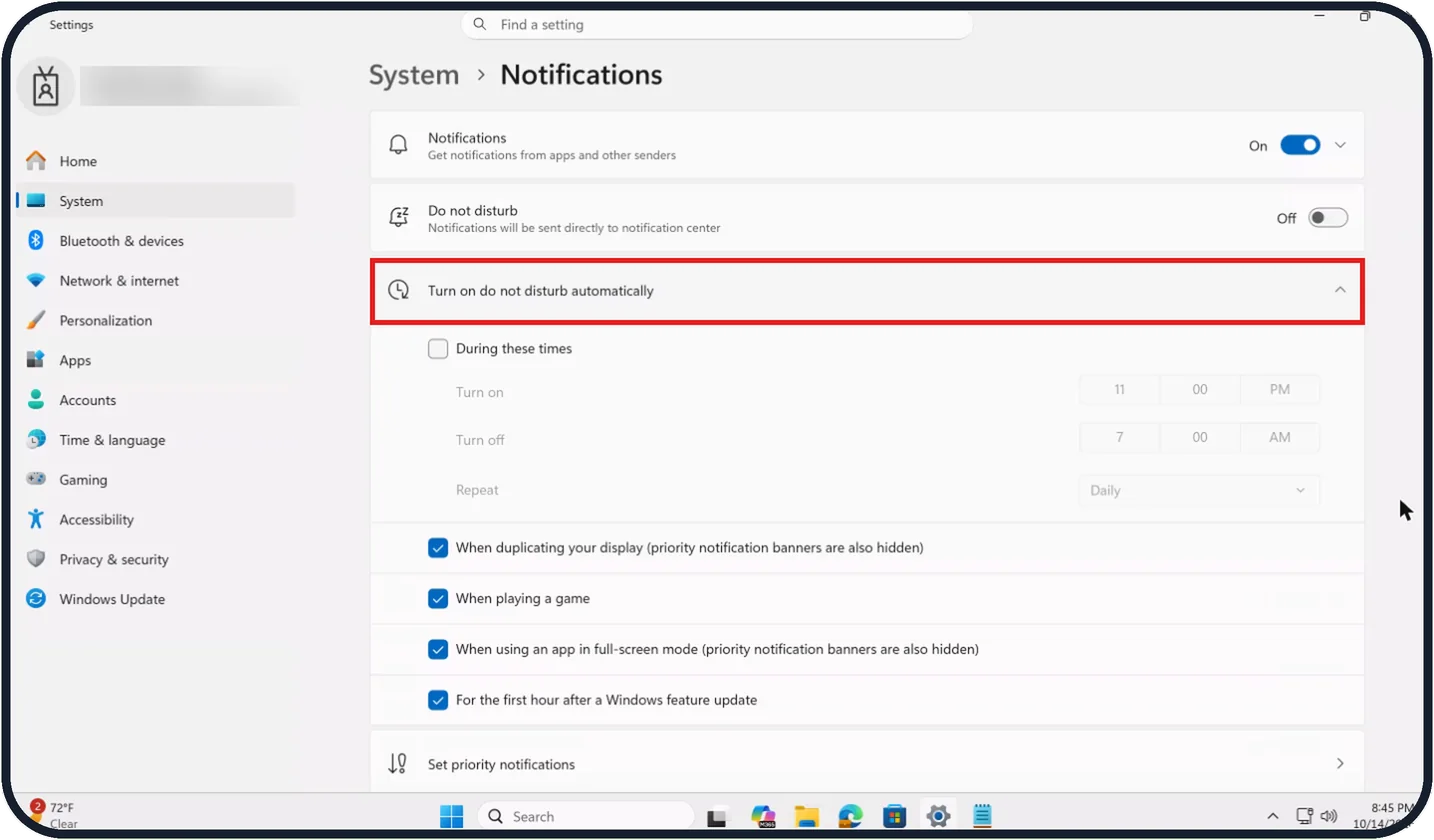Image resolution: width=1434 pixels, height=840 pixels.
Task: Open Set priority notifications
Action: 867,764
